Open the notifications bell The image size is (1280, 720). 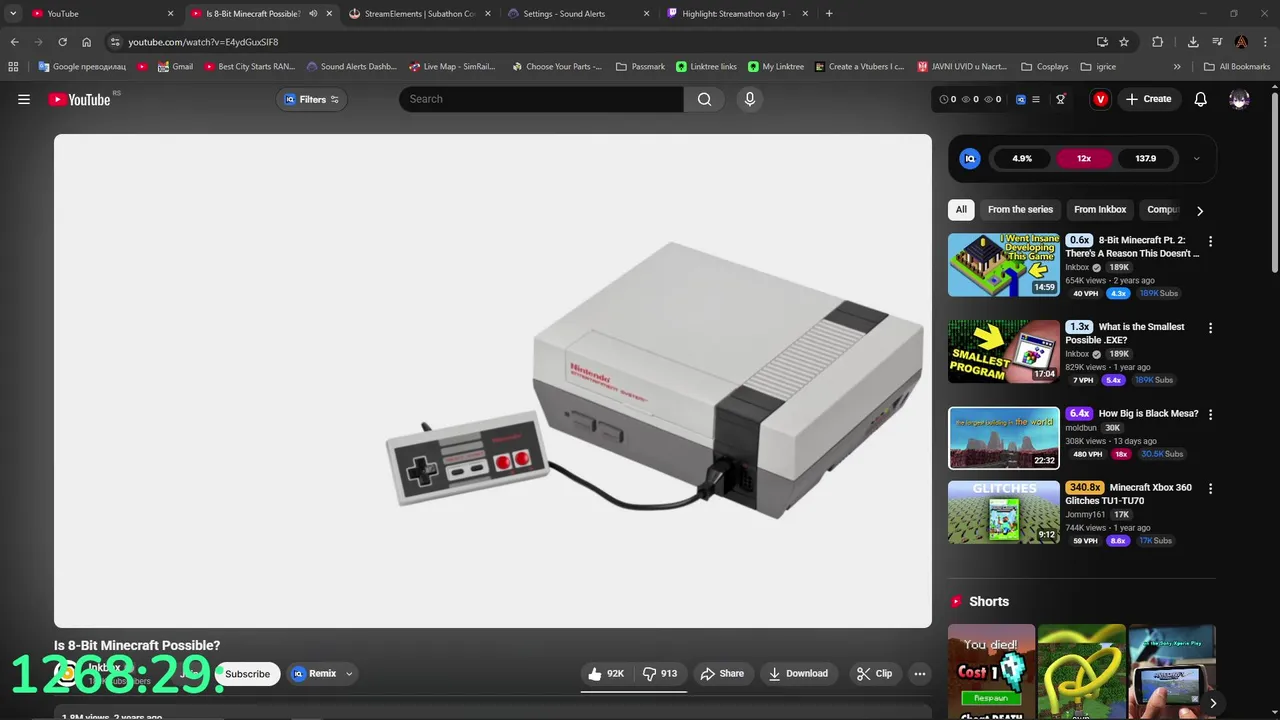coord(1201,99)
